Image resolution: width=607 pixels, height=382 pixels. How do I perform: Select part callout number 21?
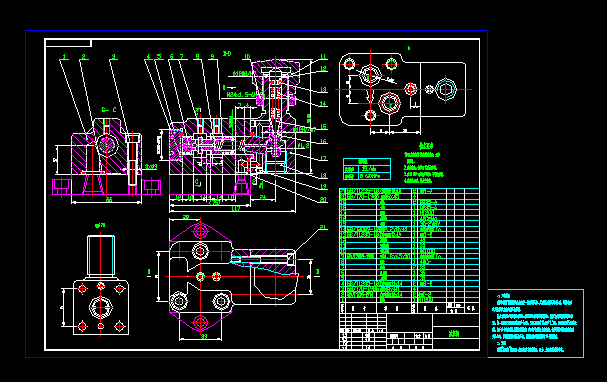click(323, 227)
